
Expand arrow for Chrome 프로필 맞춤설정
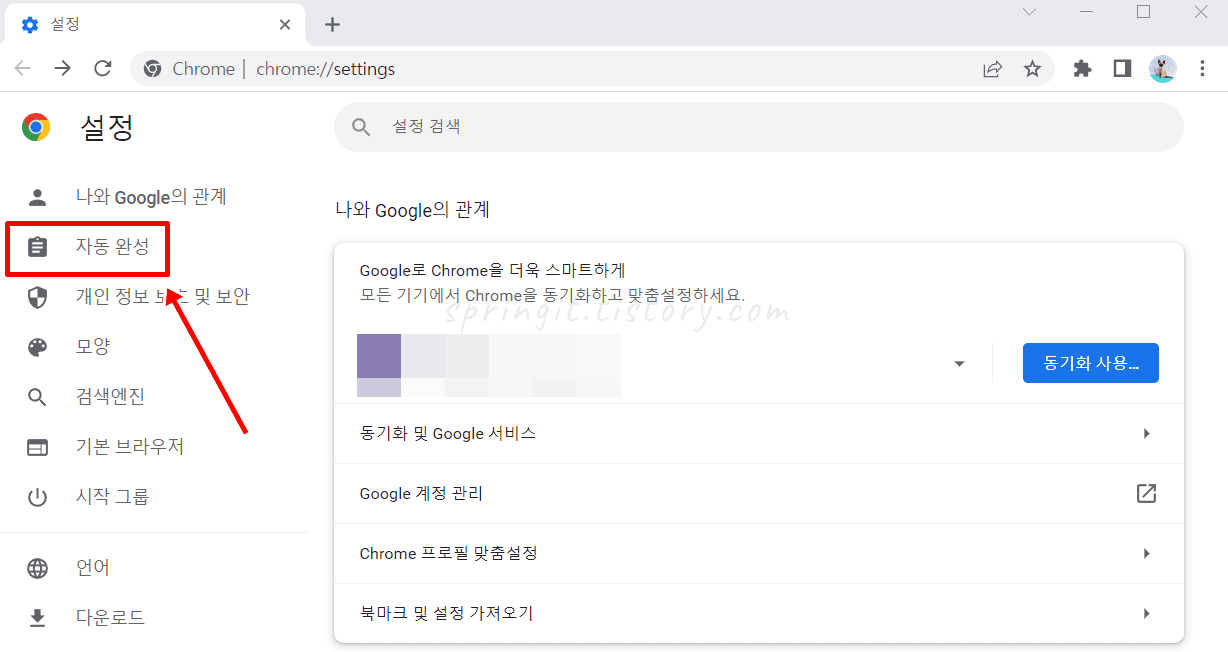point(1147,554)
